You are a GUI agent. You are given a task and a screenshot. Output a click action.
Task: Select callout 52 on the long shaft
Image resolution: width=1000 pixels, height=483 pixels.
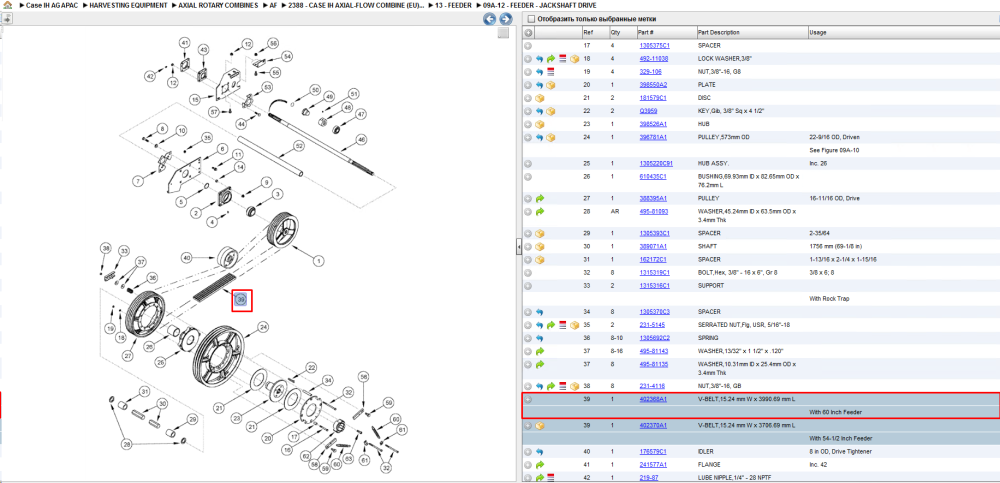point(298,146)
